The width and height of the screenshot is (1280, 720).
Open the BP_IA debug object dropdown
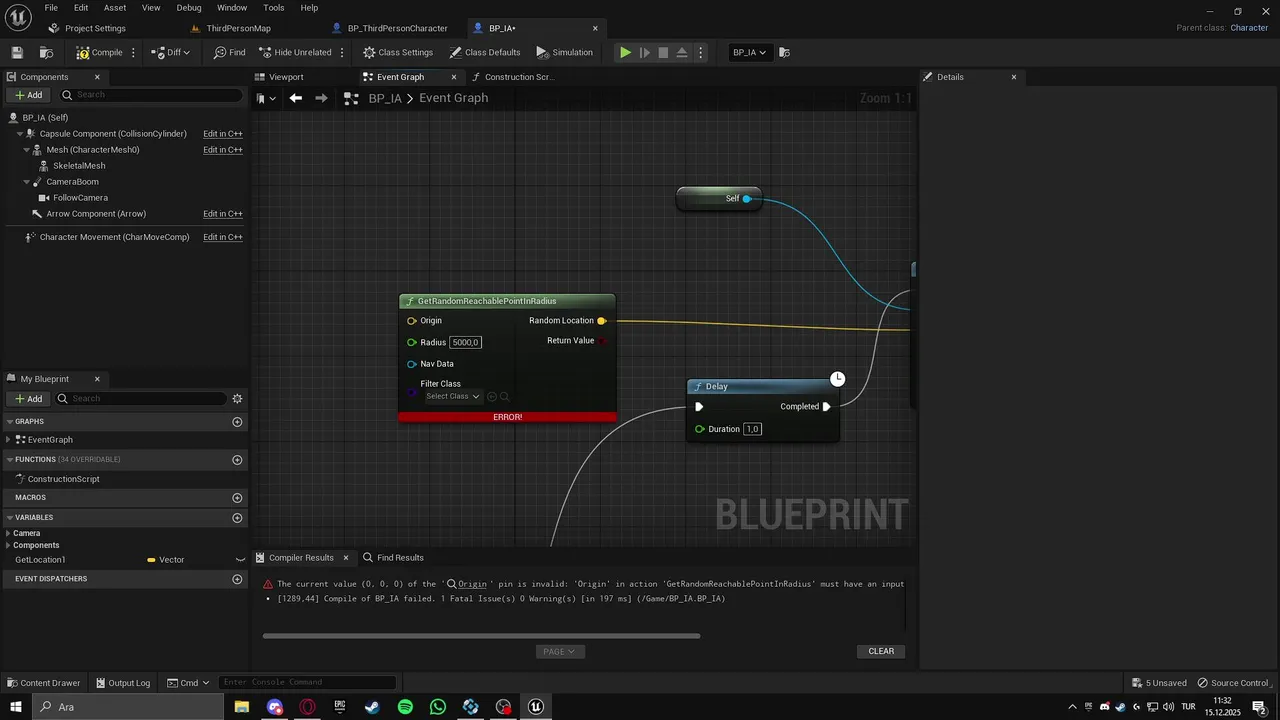pyautogui.click(x=750, y=52)
